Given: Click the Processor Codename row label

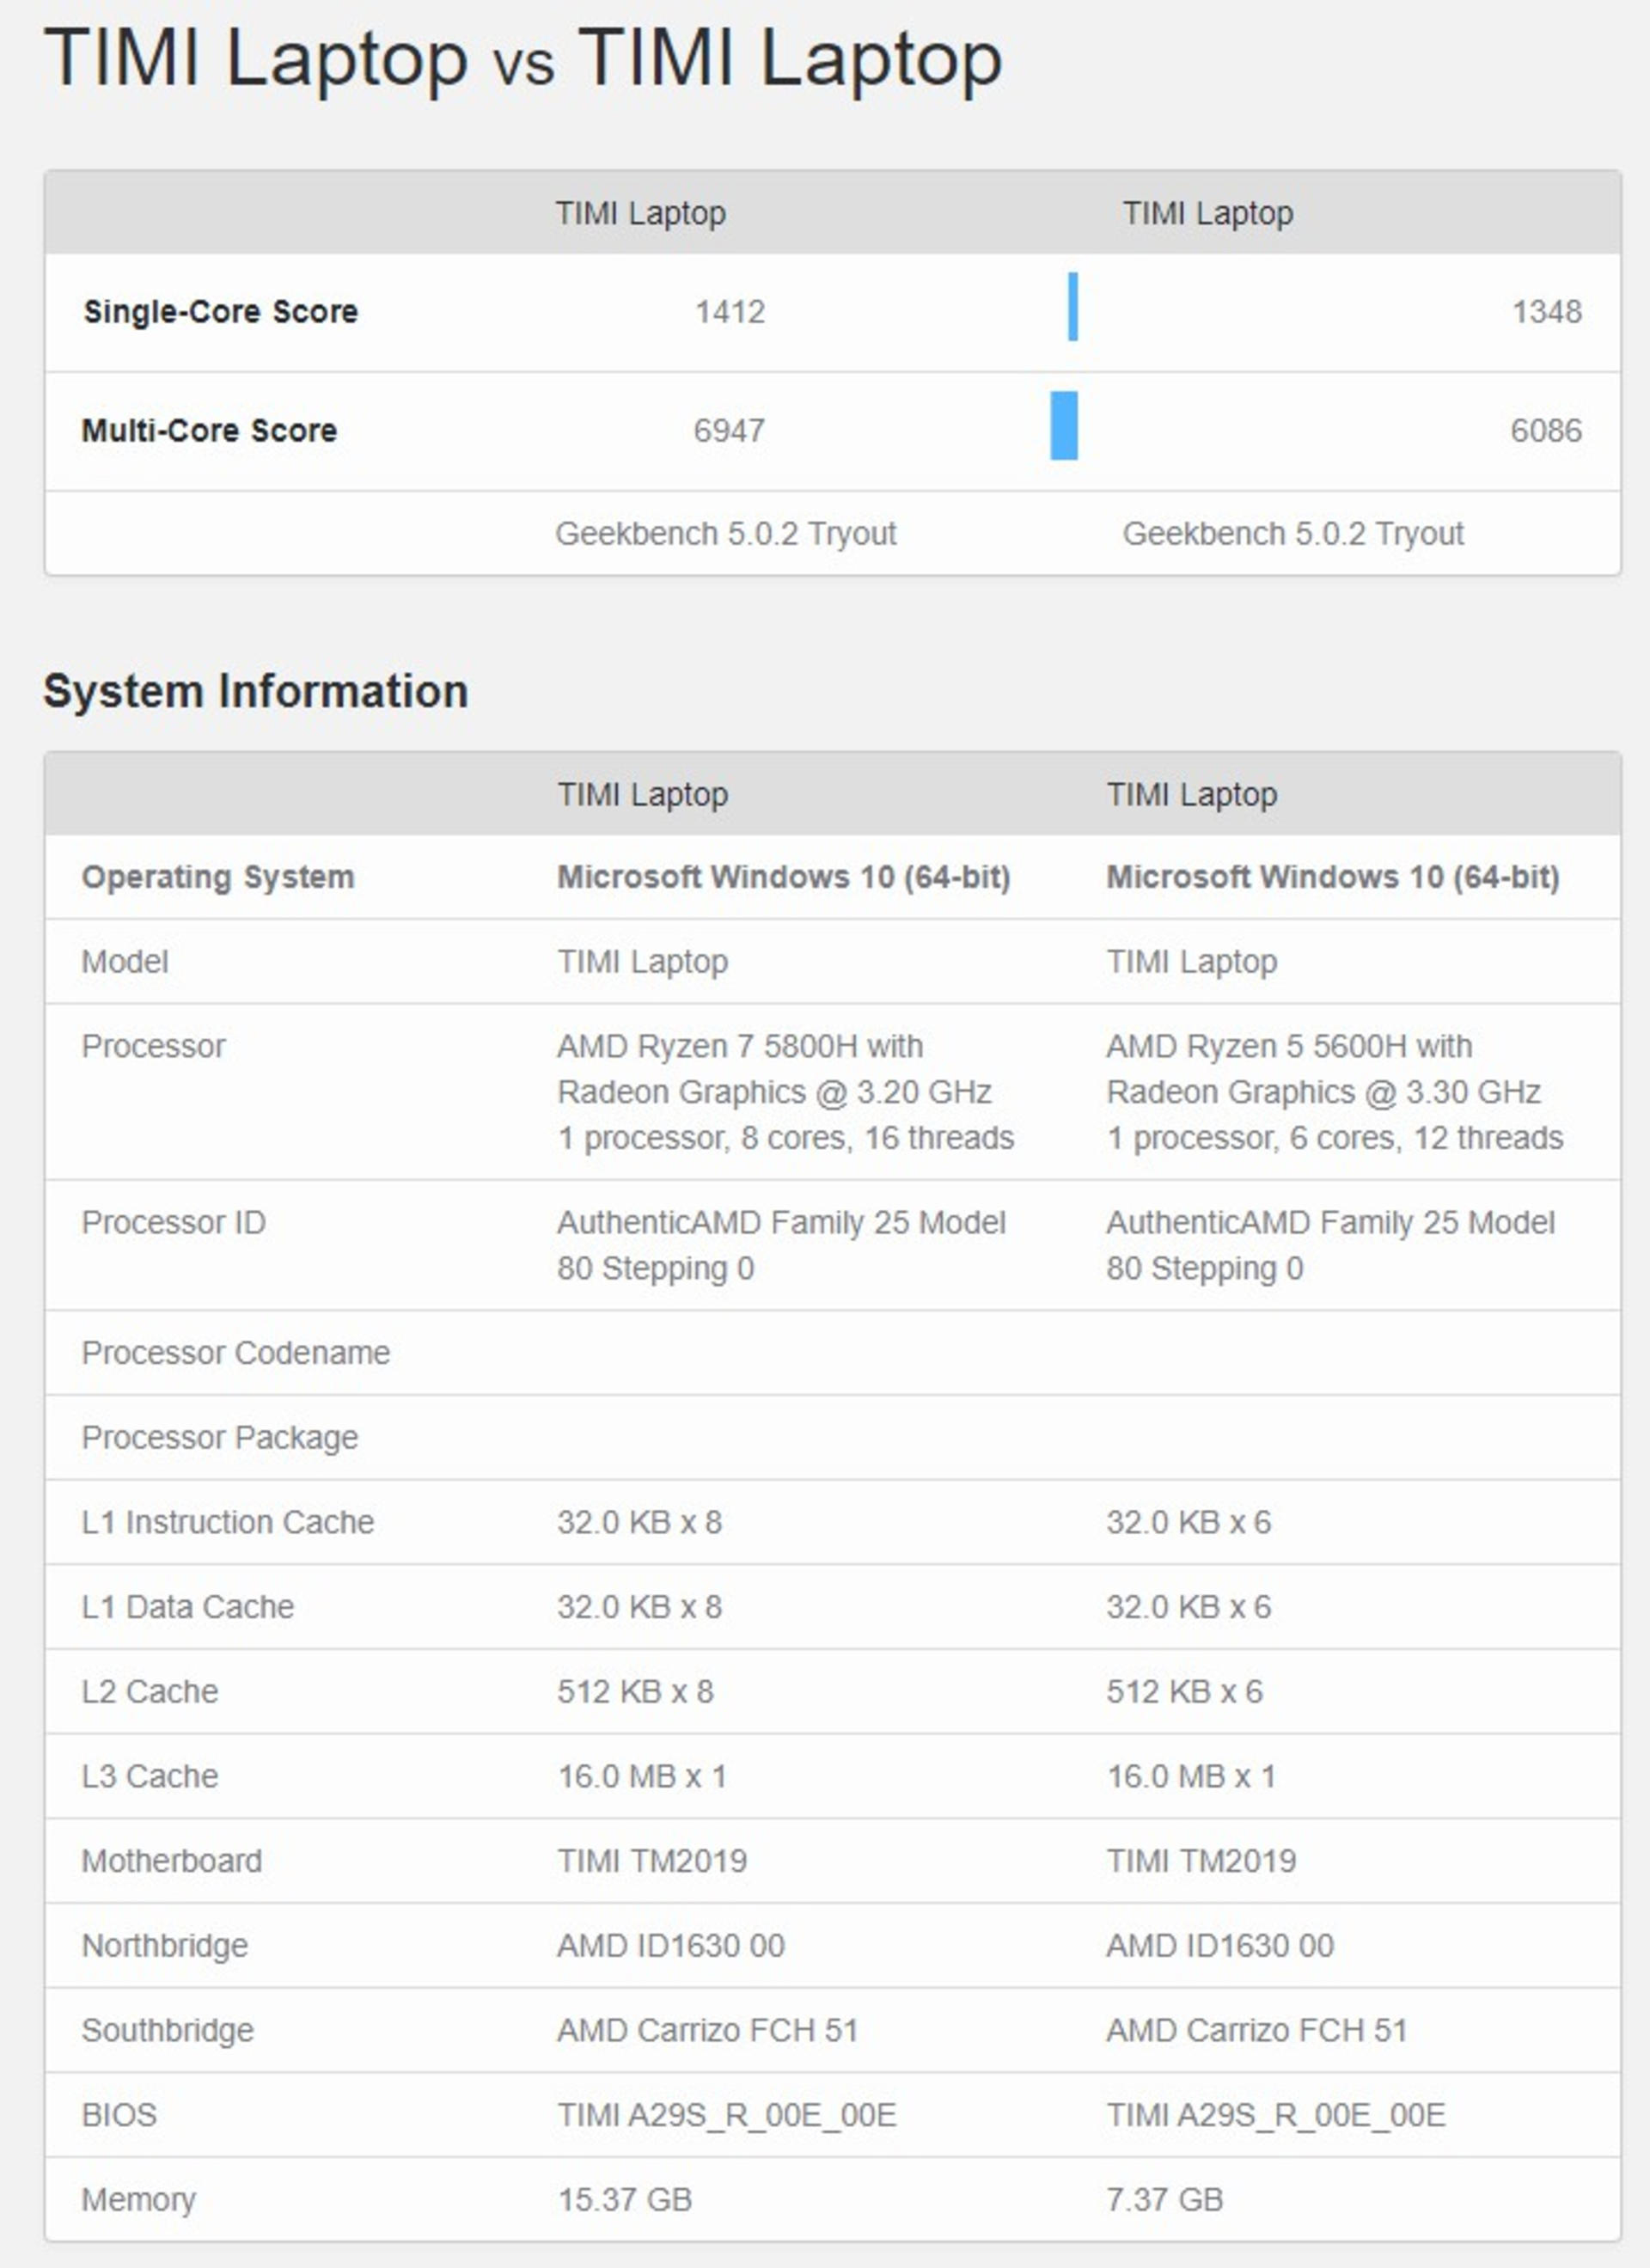Looking at the screenshot, I should pos(236,1353).
